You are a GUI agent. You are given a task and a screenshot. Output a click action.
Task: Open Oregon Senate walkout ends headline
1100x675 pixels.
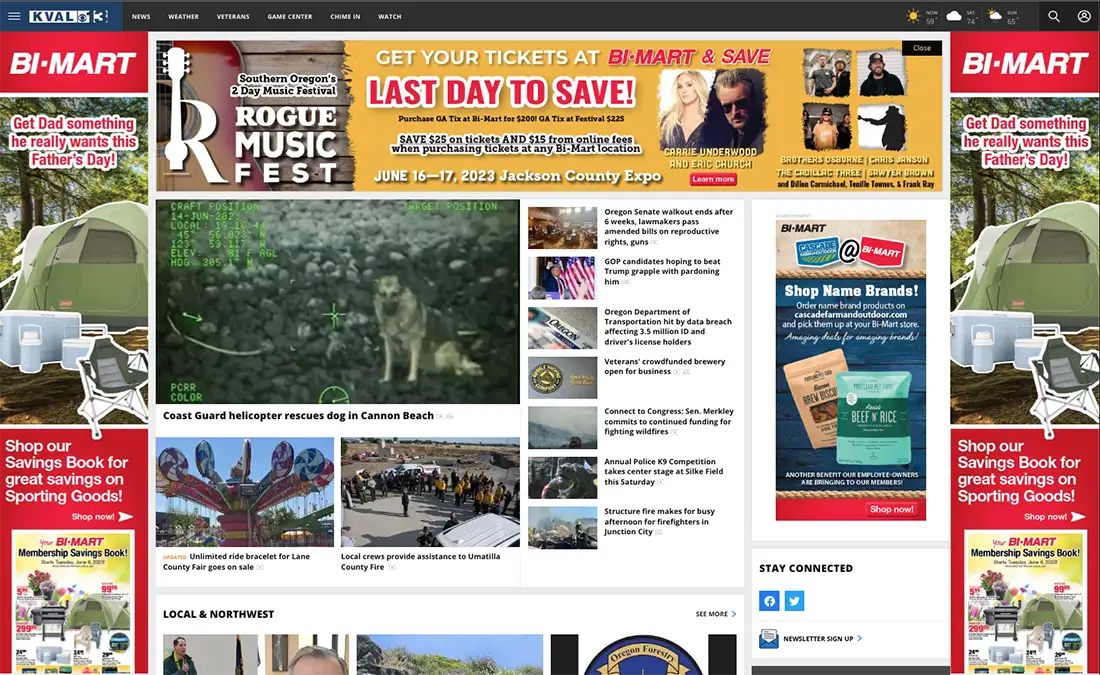click(669, 227)
